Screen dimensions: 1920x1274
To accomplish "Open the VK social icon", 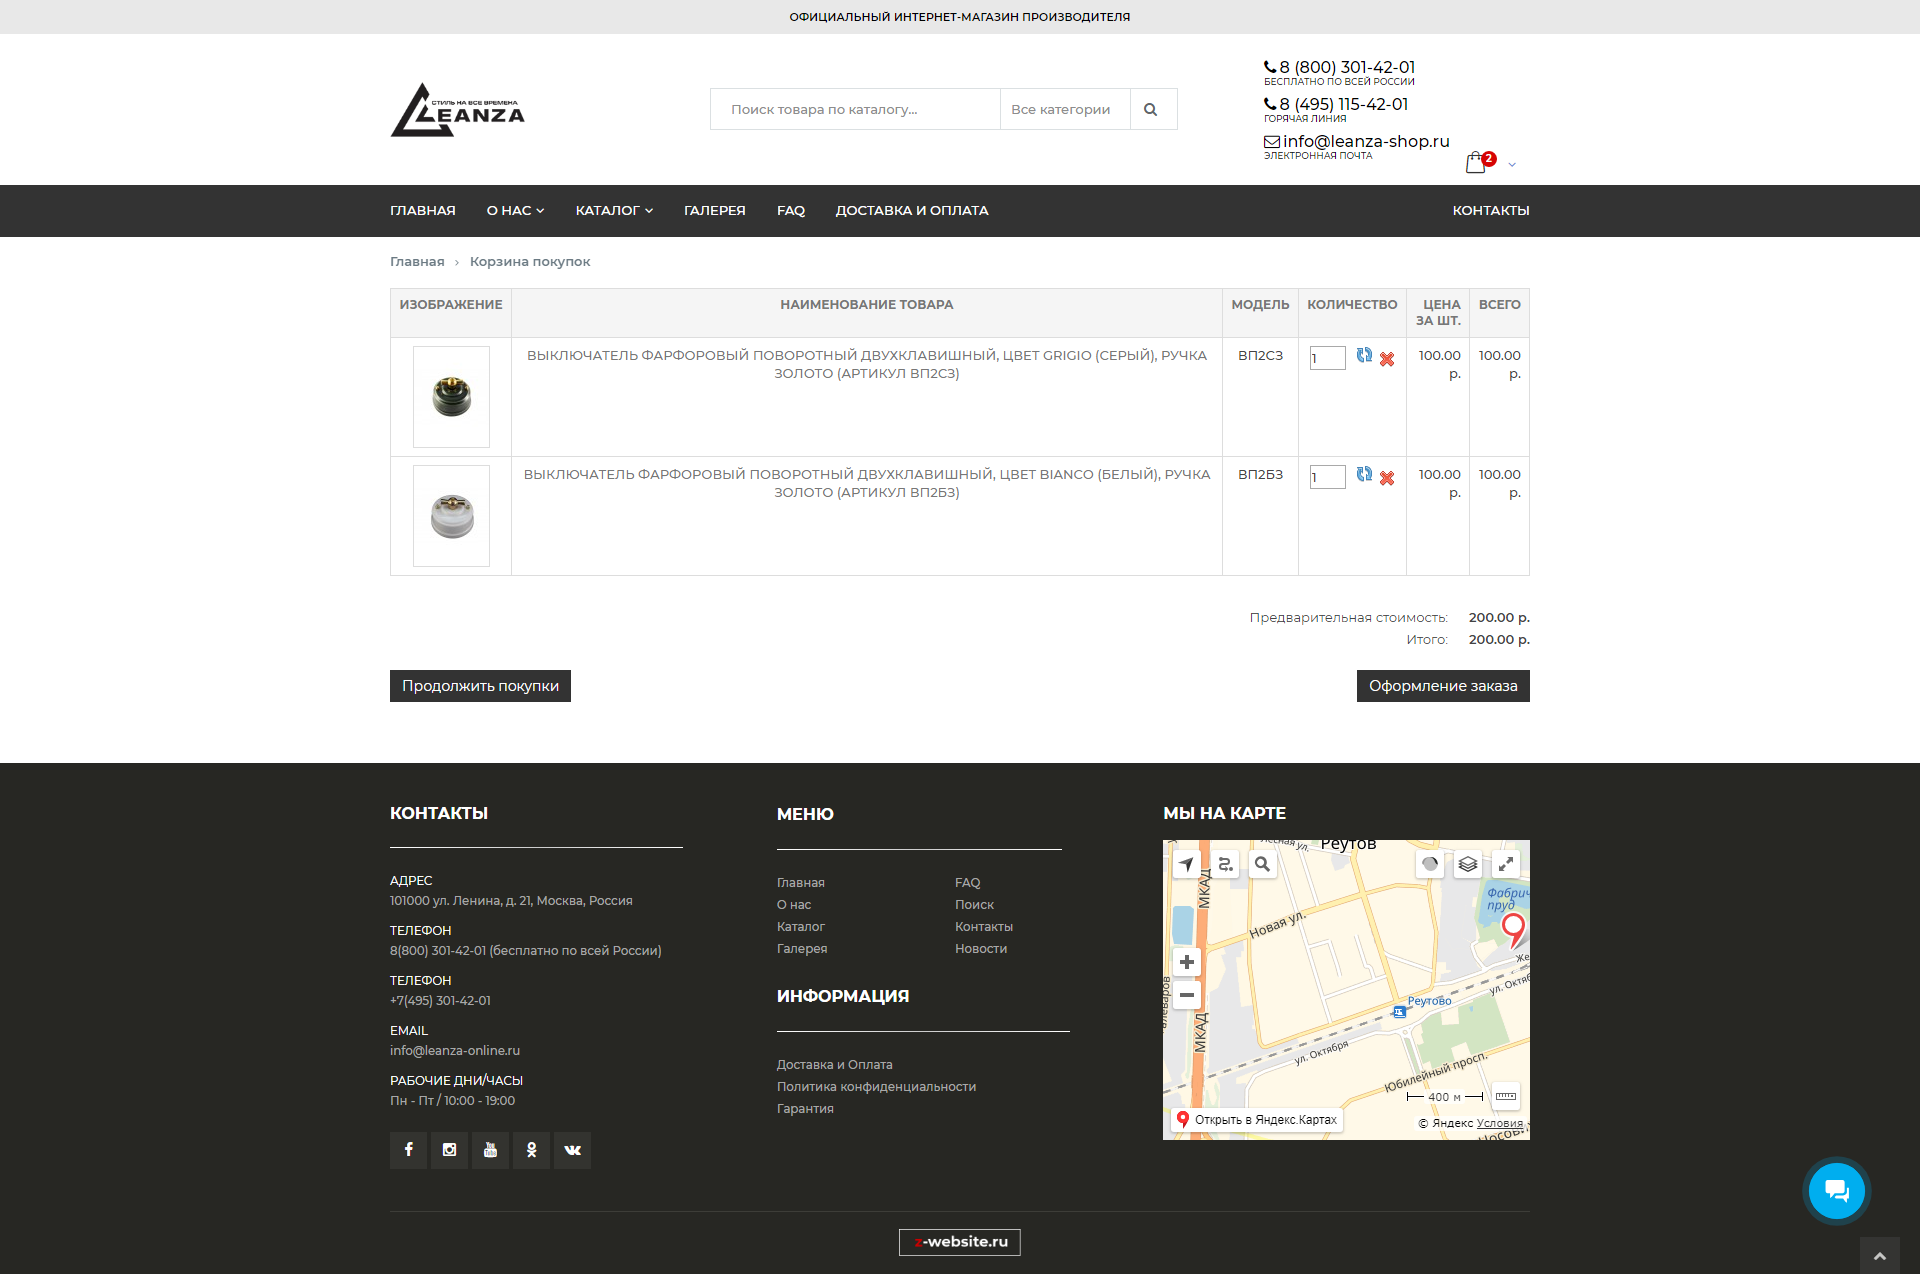I will (x=572, y=1150).
